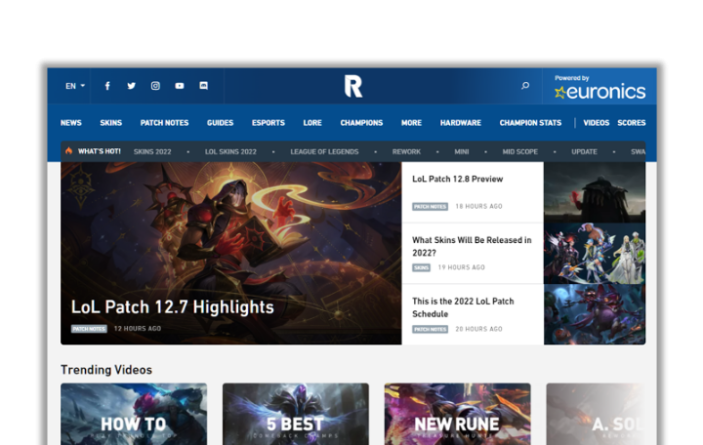703x445 pixels.
Task: Go to the Scores nav link
Action: point(631,123)
